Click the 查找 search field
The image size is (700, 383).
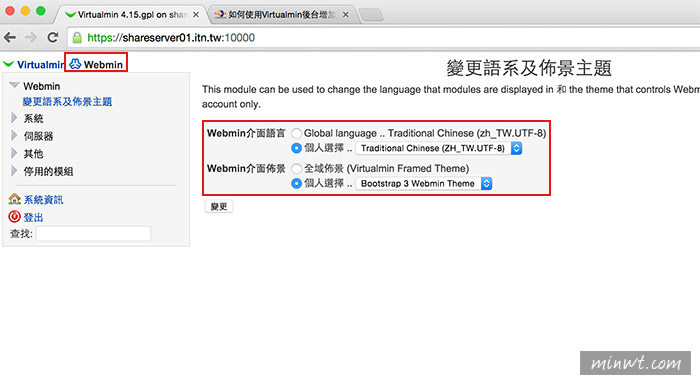click(x=93, y=233)
